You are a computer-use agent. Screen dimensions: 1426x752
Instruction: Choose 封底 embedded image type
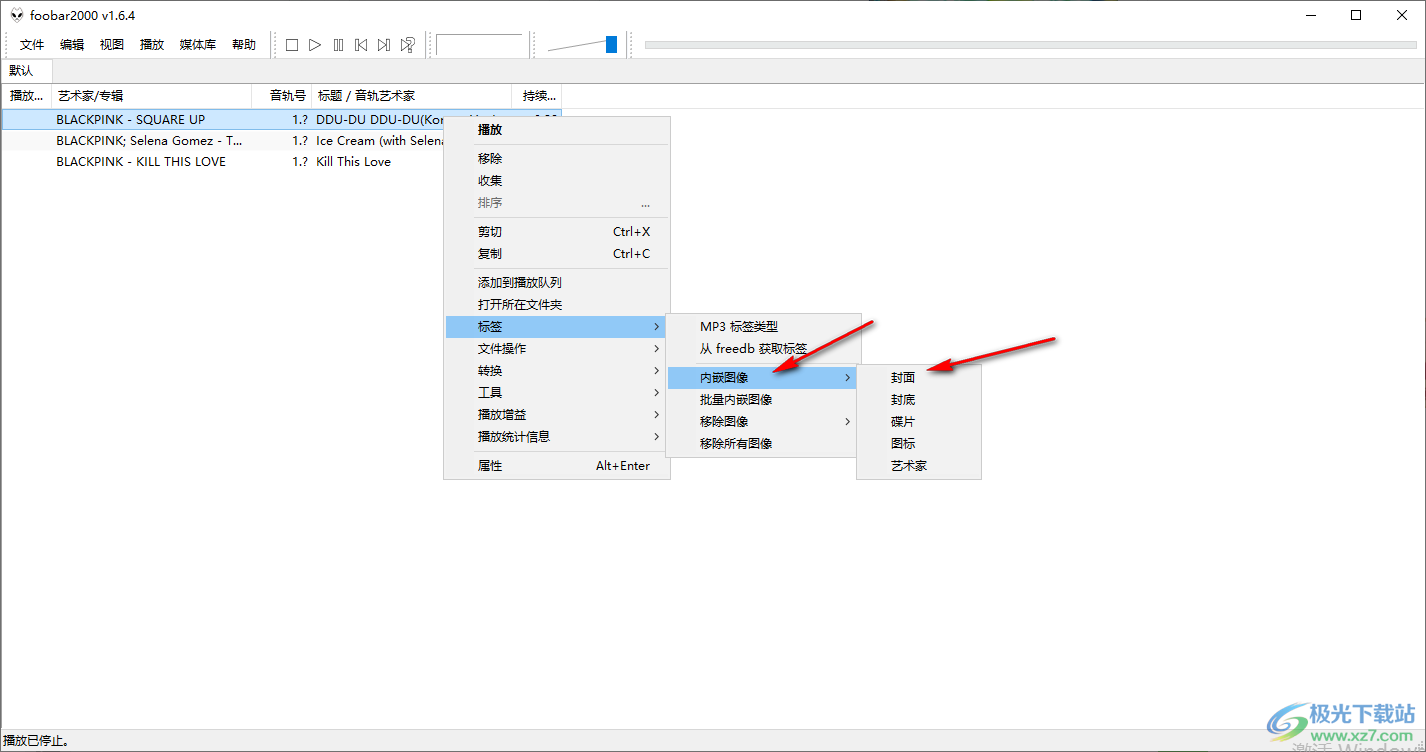(919, 400)
